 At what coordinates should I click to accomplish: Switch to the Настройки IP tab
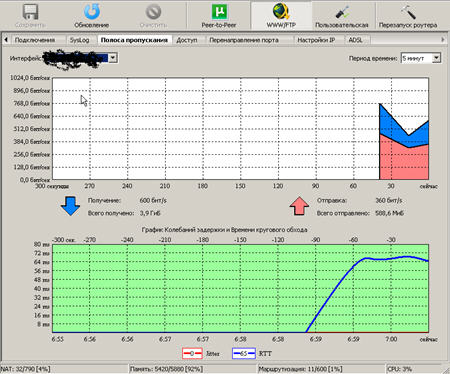click(x=316, y=40)
